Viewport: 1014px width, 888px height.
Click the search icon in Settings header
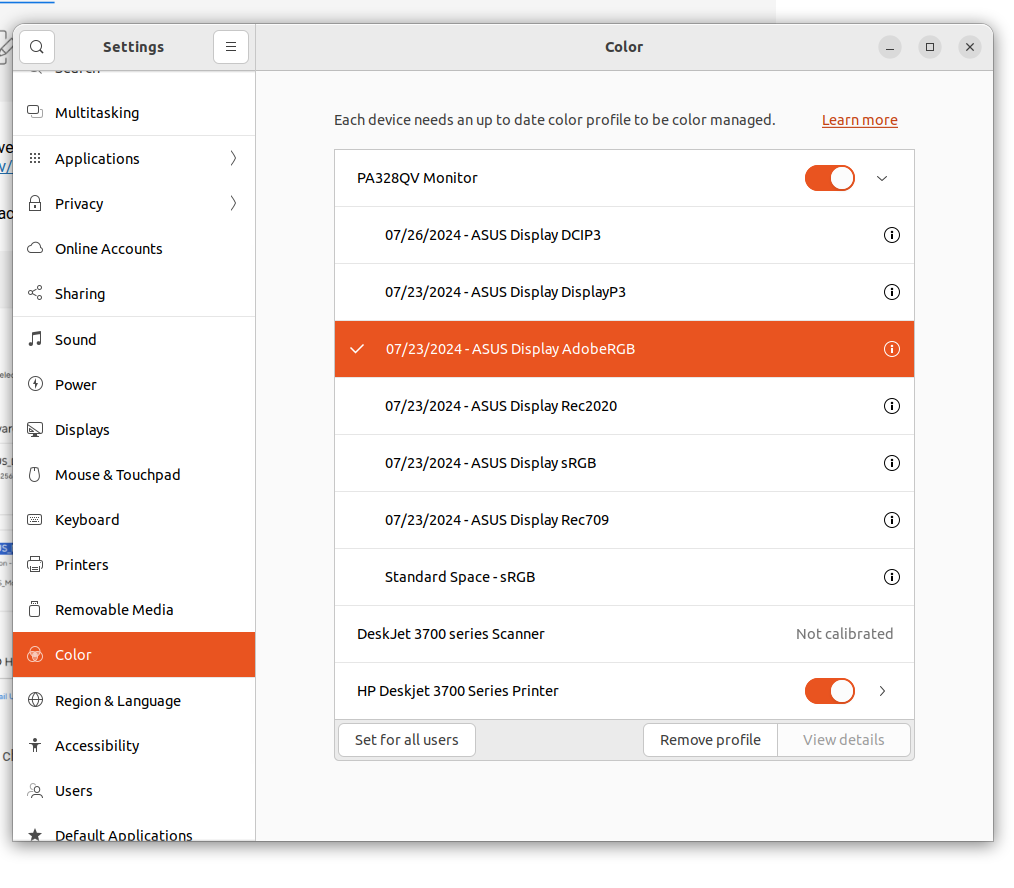point(37,47)
